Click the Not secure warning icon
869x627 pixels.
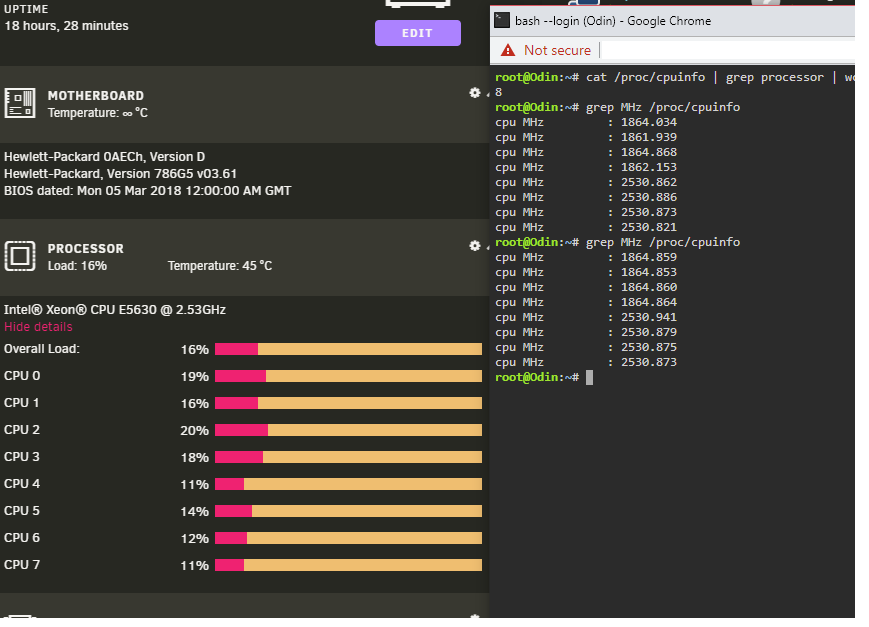508,50
